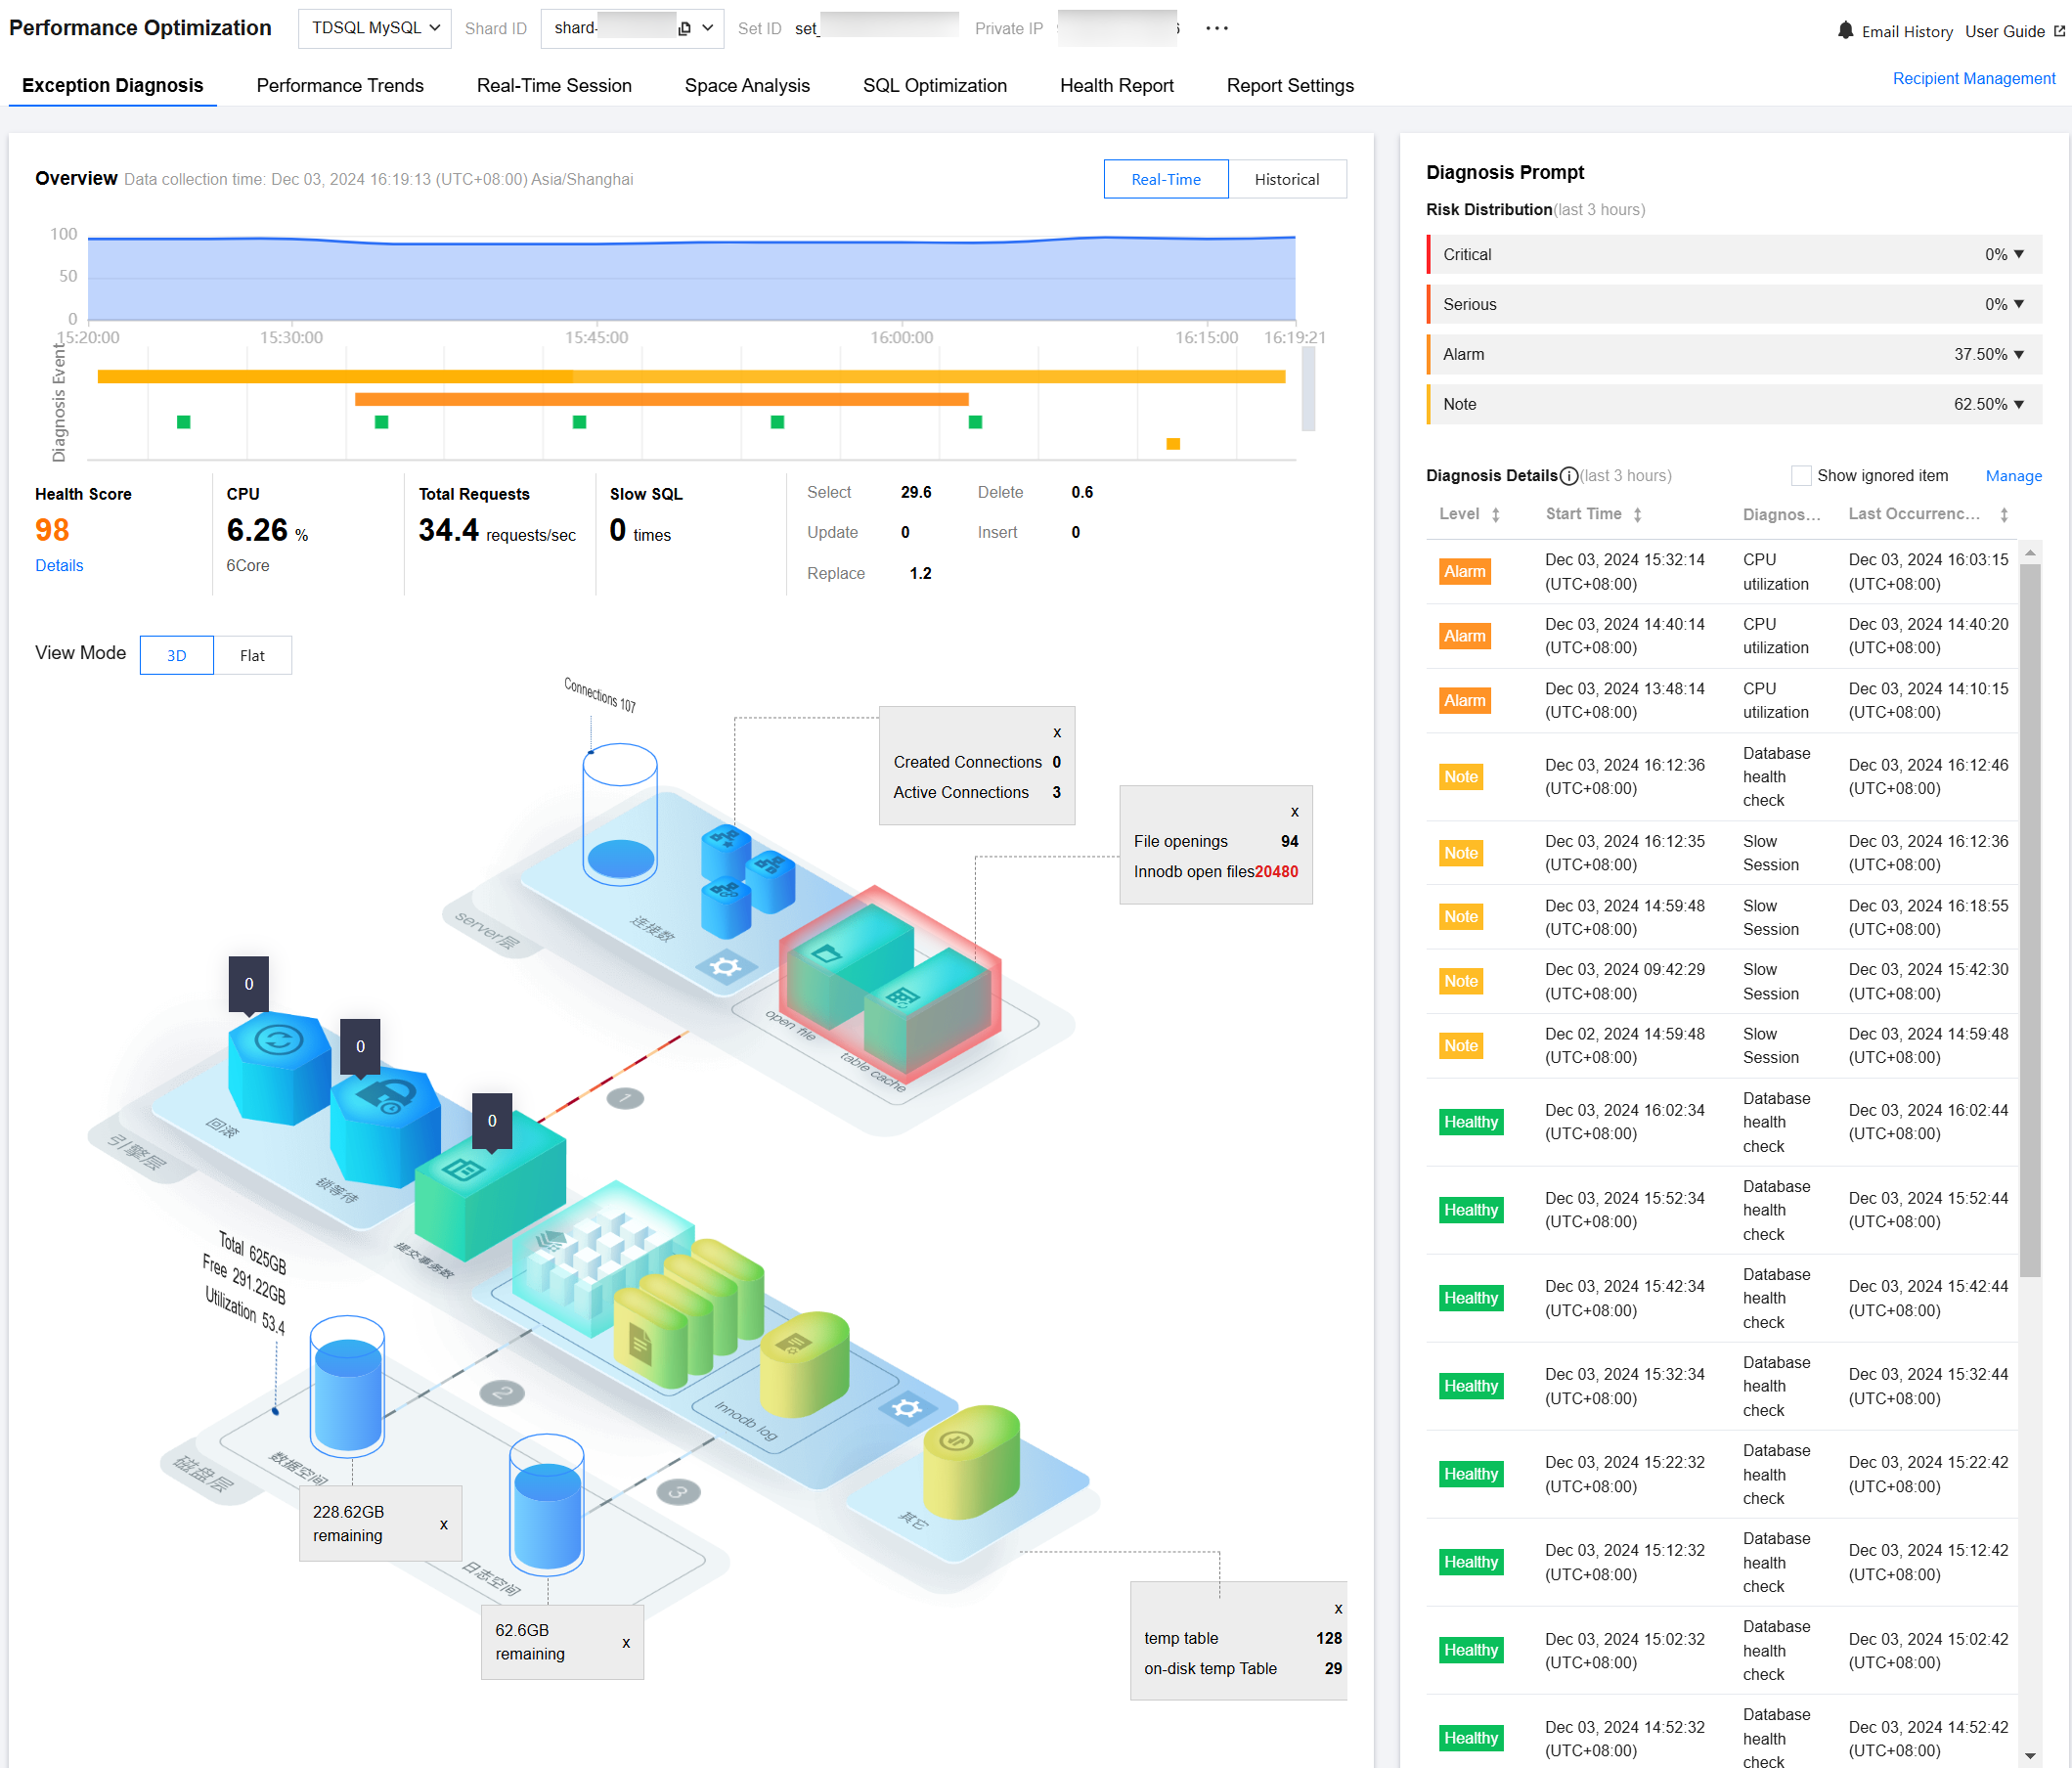
Task: Click the diagnosis list vertical scrollbar
Action: 2029,920
